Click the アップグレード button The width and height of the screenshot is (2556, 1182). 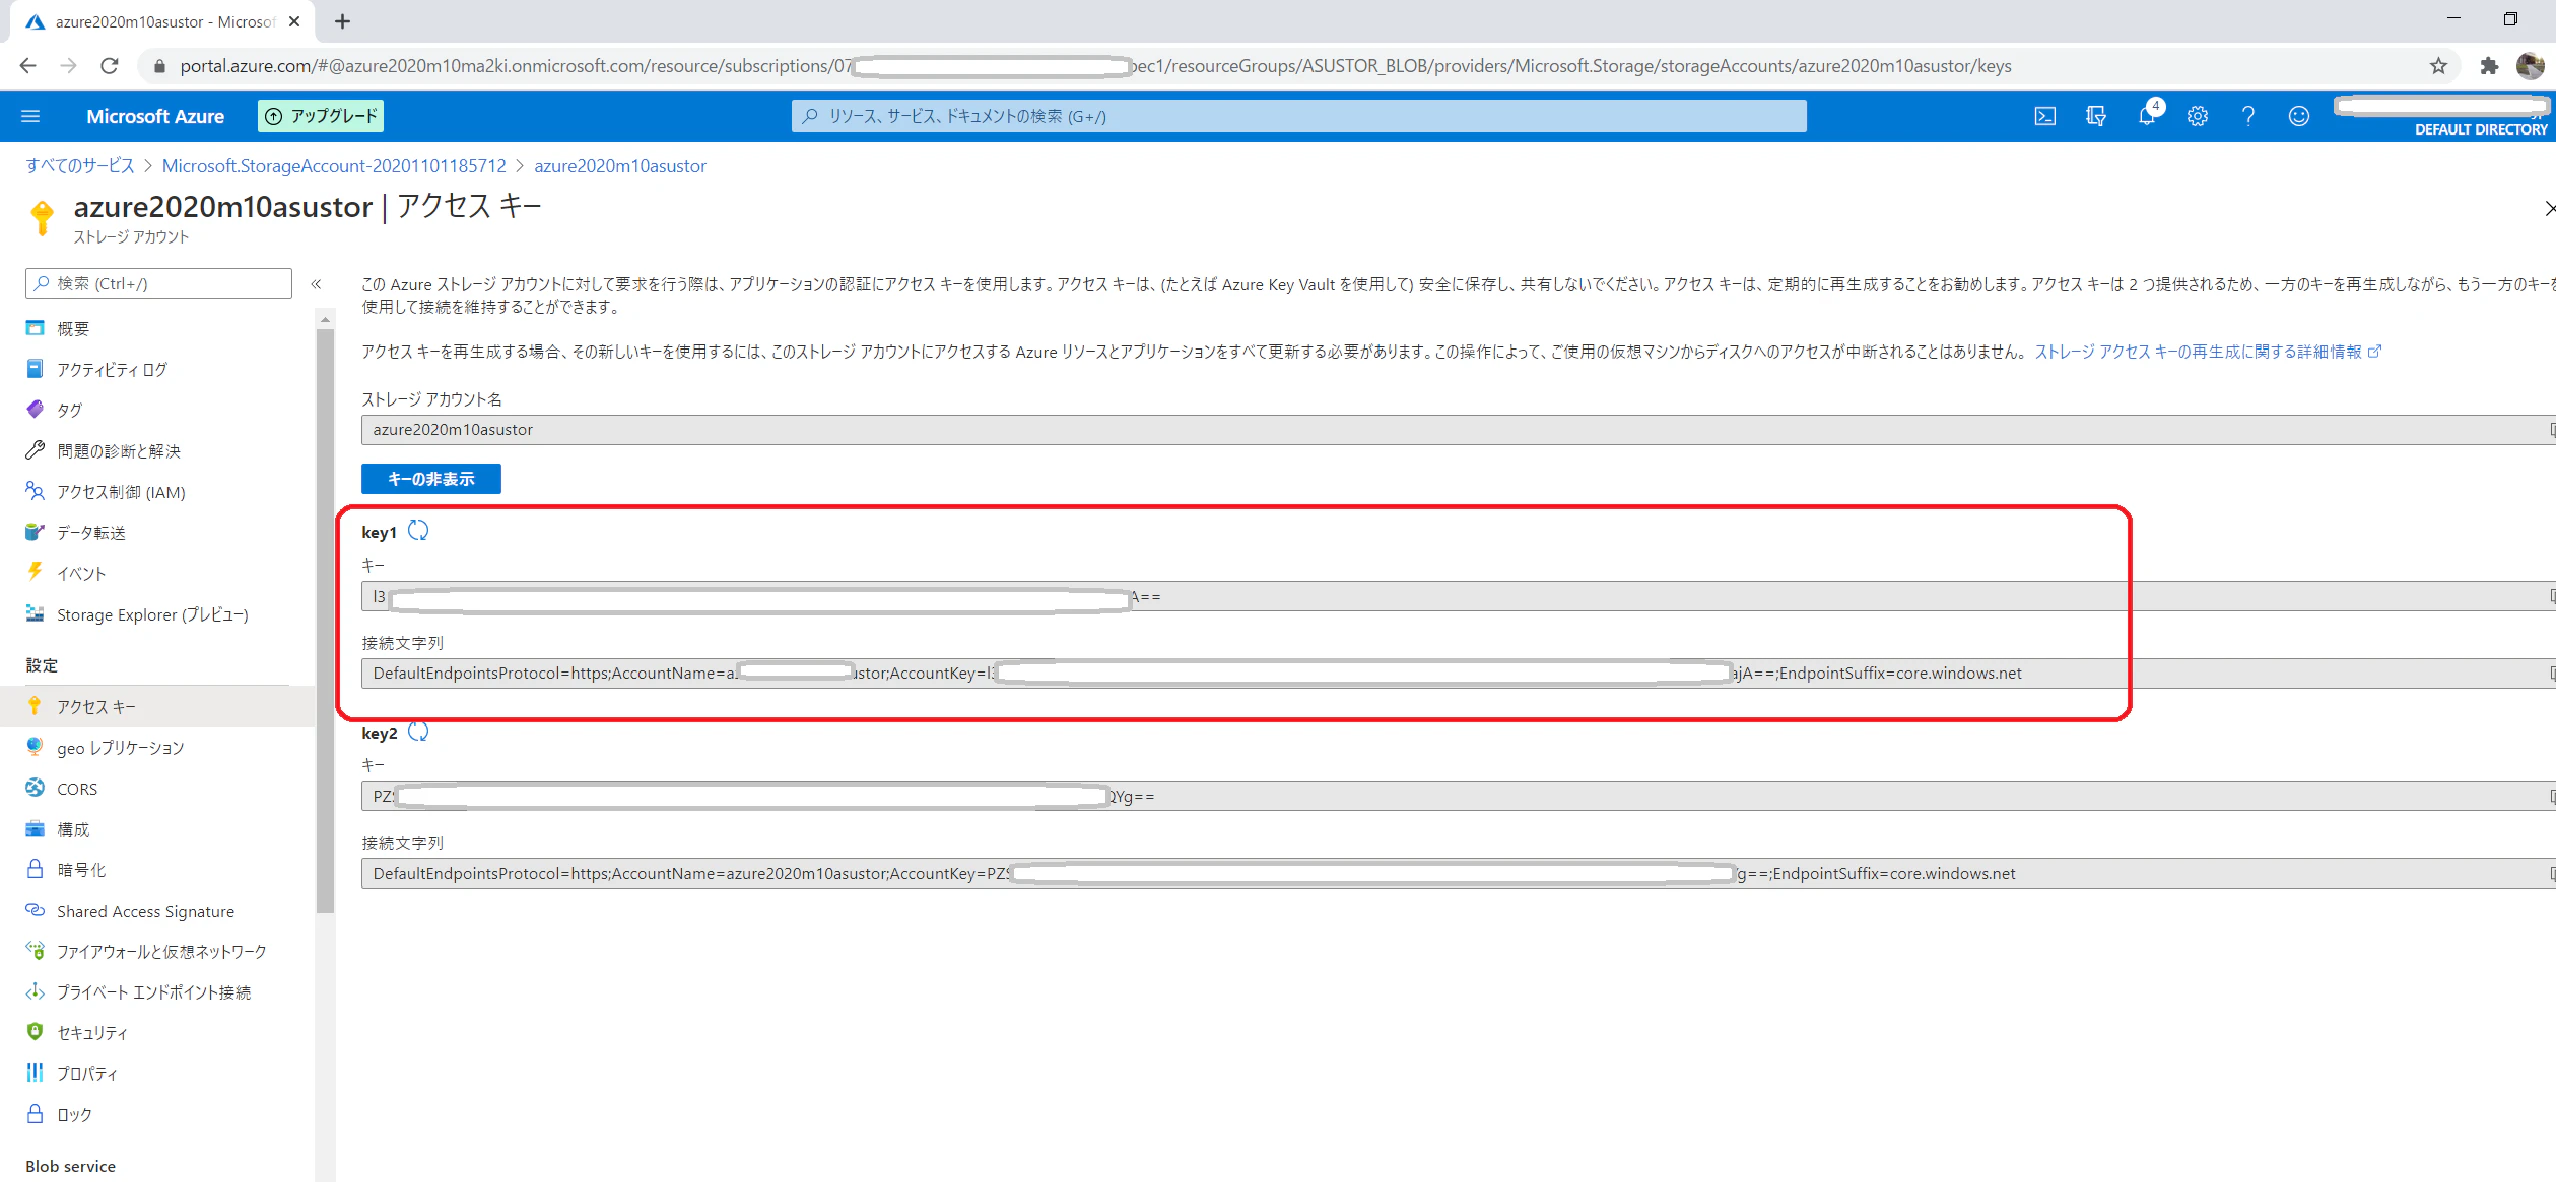[321, 116]
